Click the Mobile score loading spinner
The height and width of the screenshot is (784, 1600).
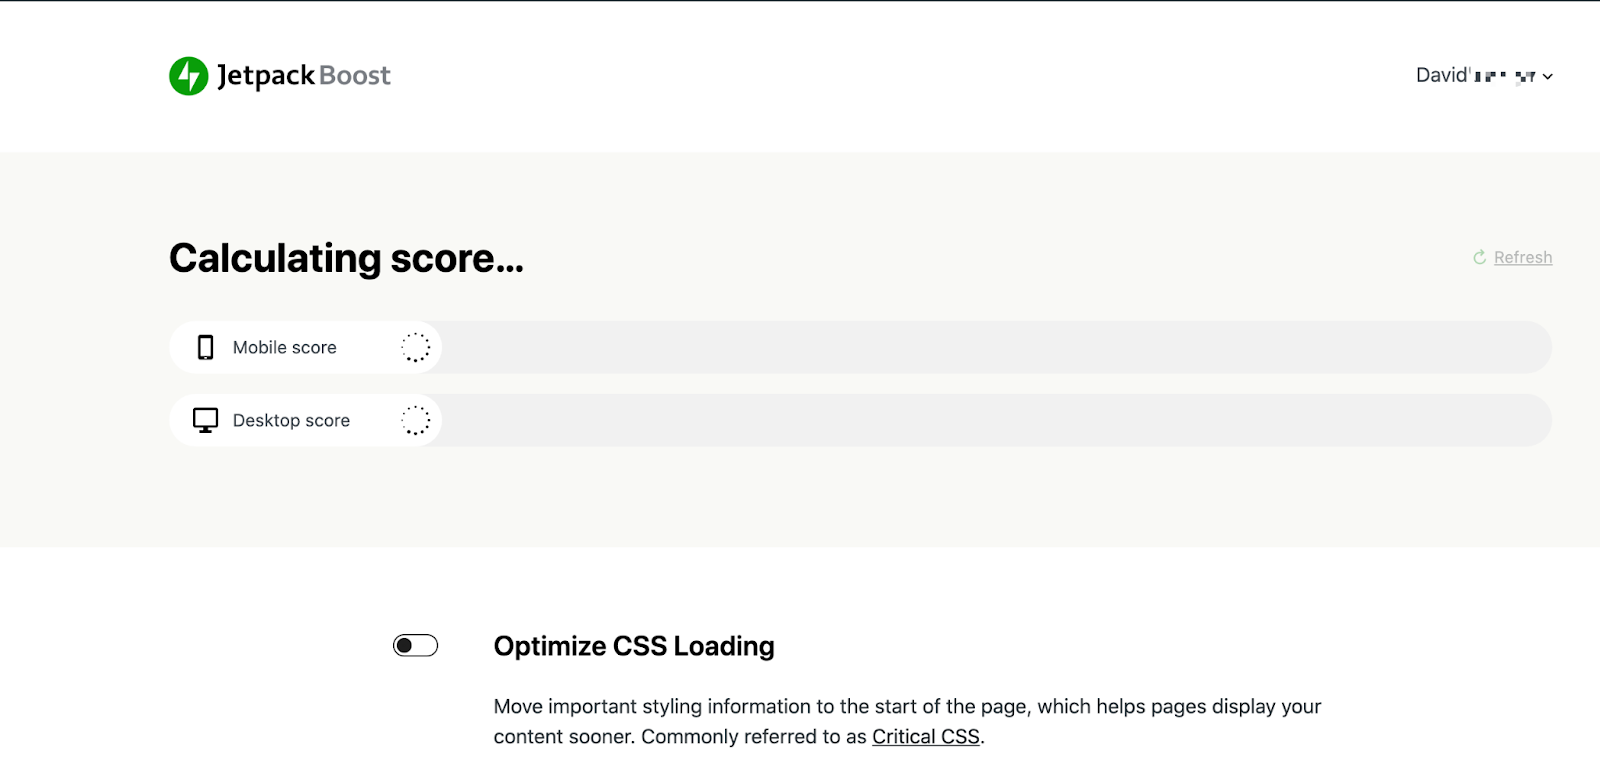click(416, 347)
